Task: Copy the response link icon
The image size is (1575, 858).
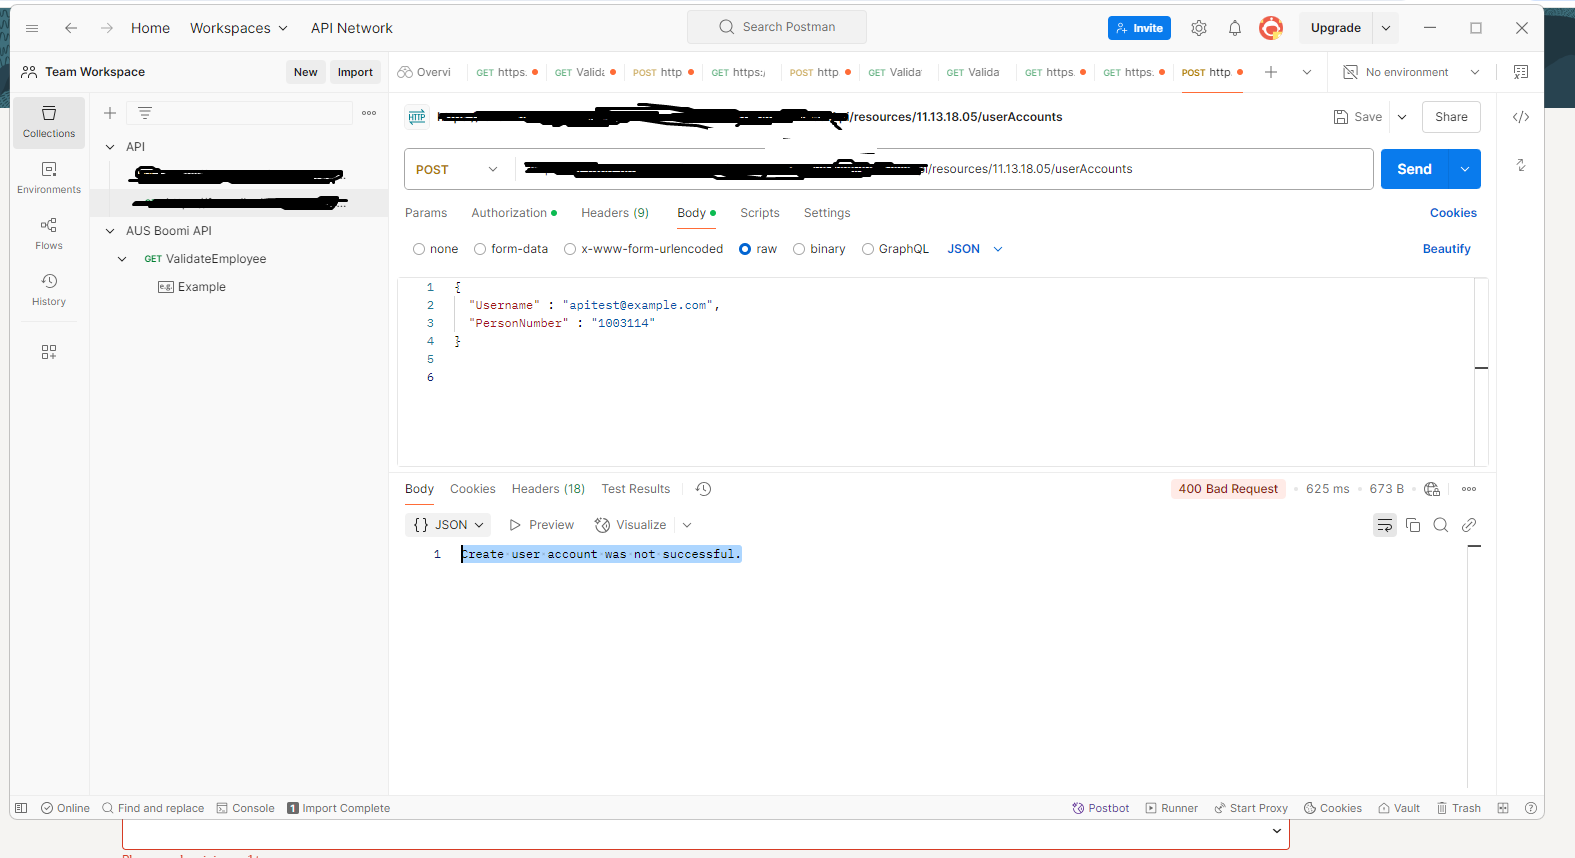Action: pos(1469,525)
